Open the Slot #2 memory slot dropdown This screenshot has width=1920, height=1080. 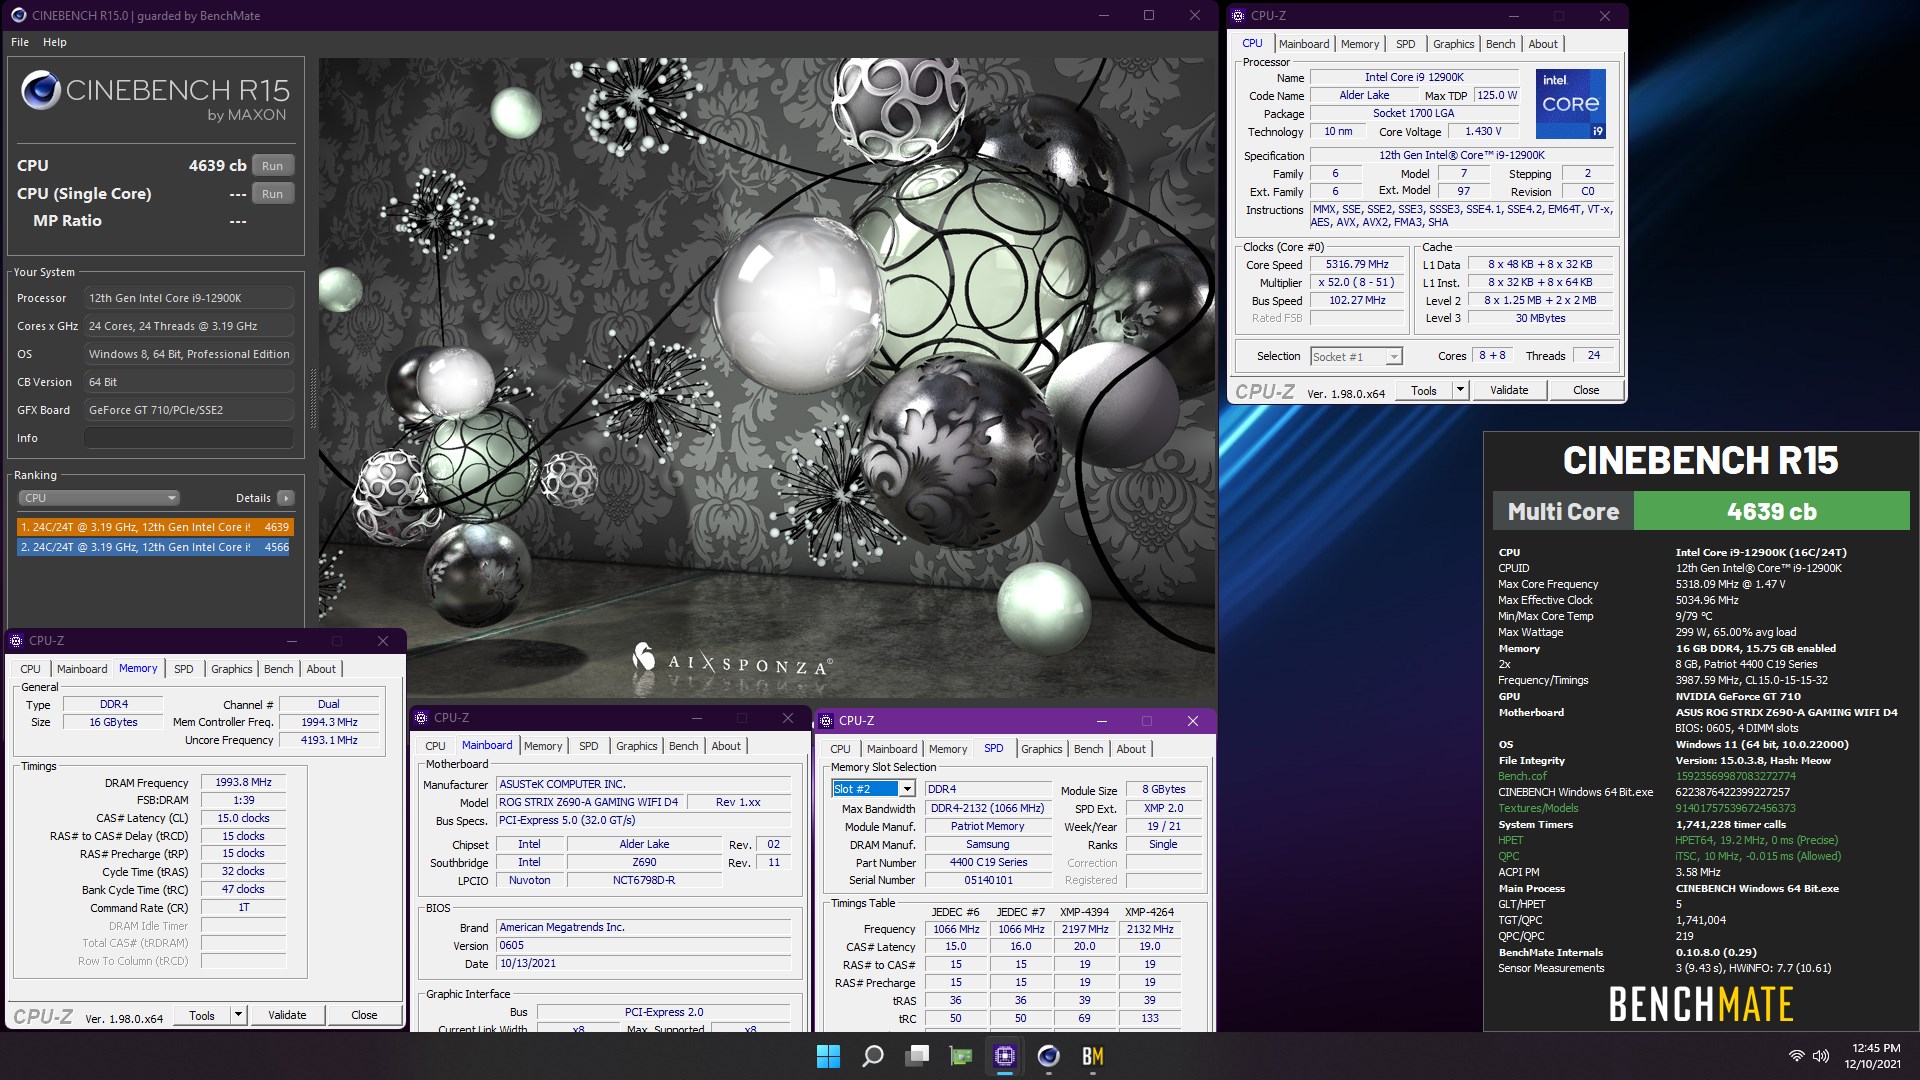tap(873, 789)
